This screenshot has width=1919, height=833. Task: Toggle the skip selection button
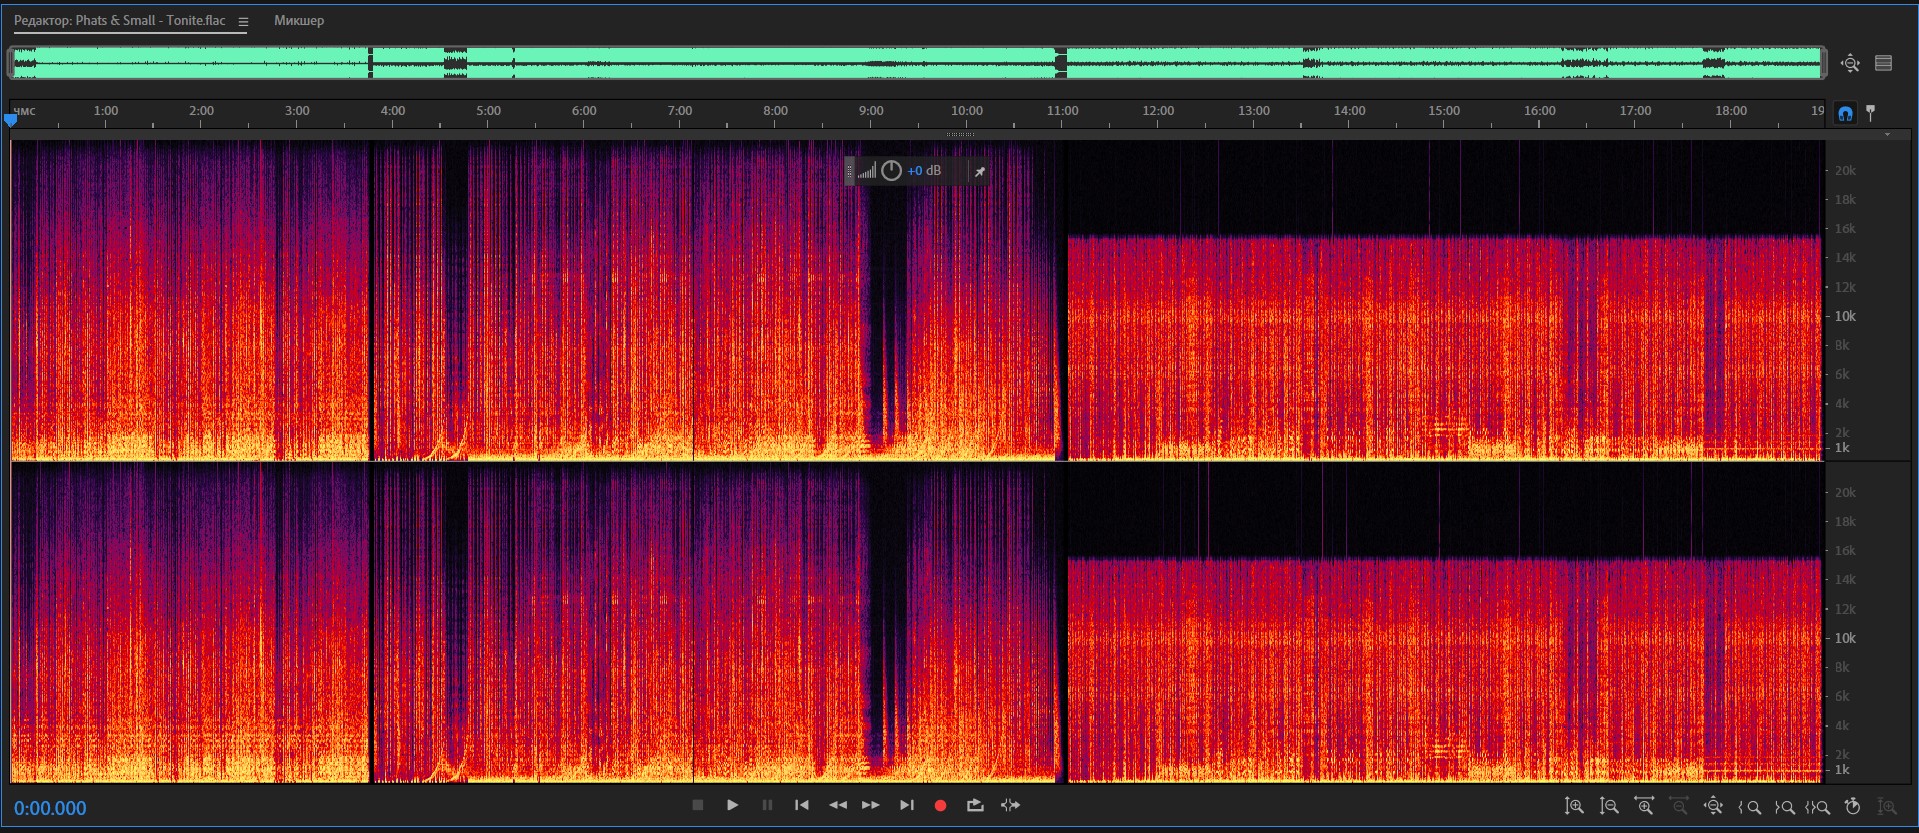[x=1010, y=805]
